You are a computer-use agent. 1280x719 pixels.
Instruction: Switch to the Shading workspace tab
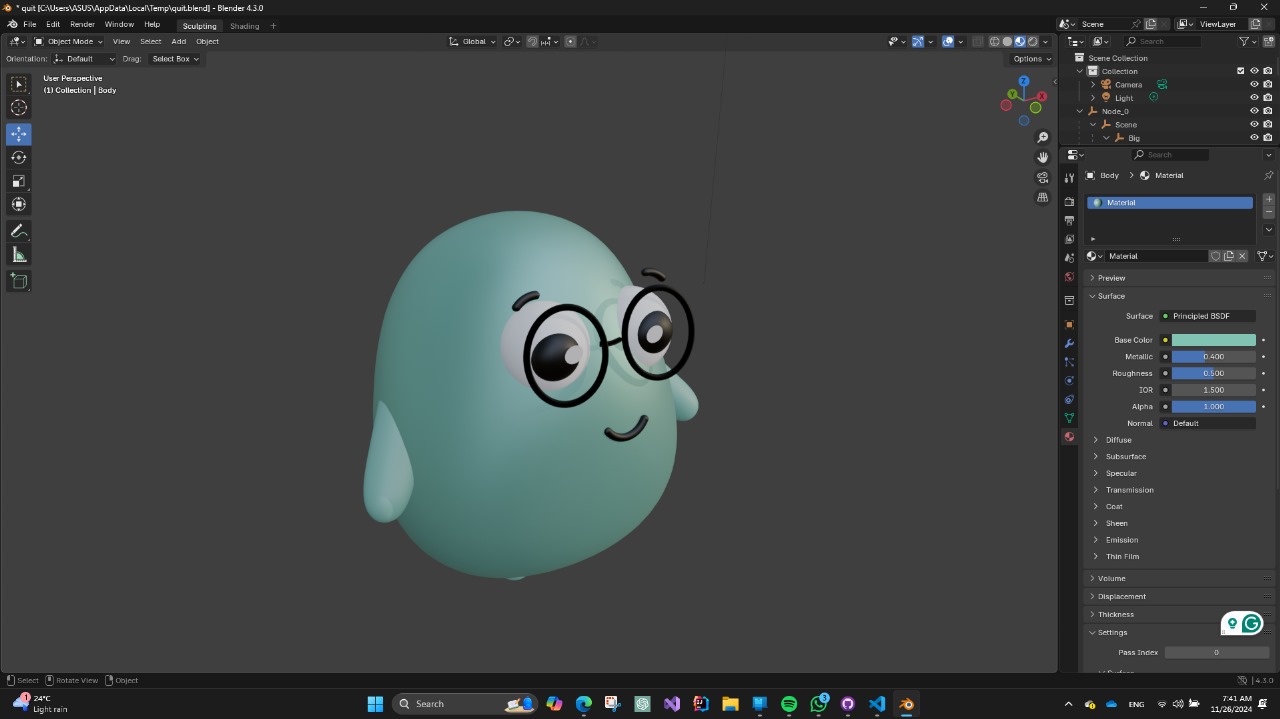point(244,25)
